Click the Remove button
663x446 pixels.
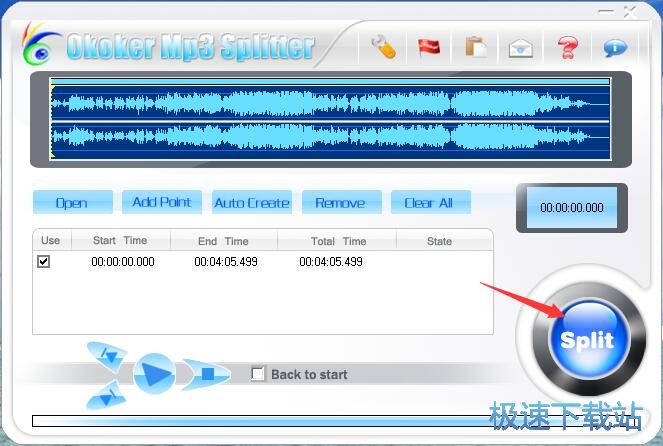pos(340,203)
